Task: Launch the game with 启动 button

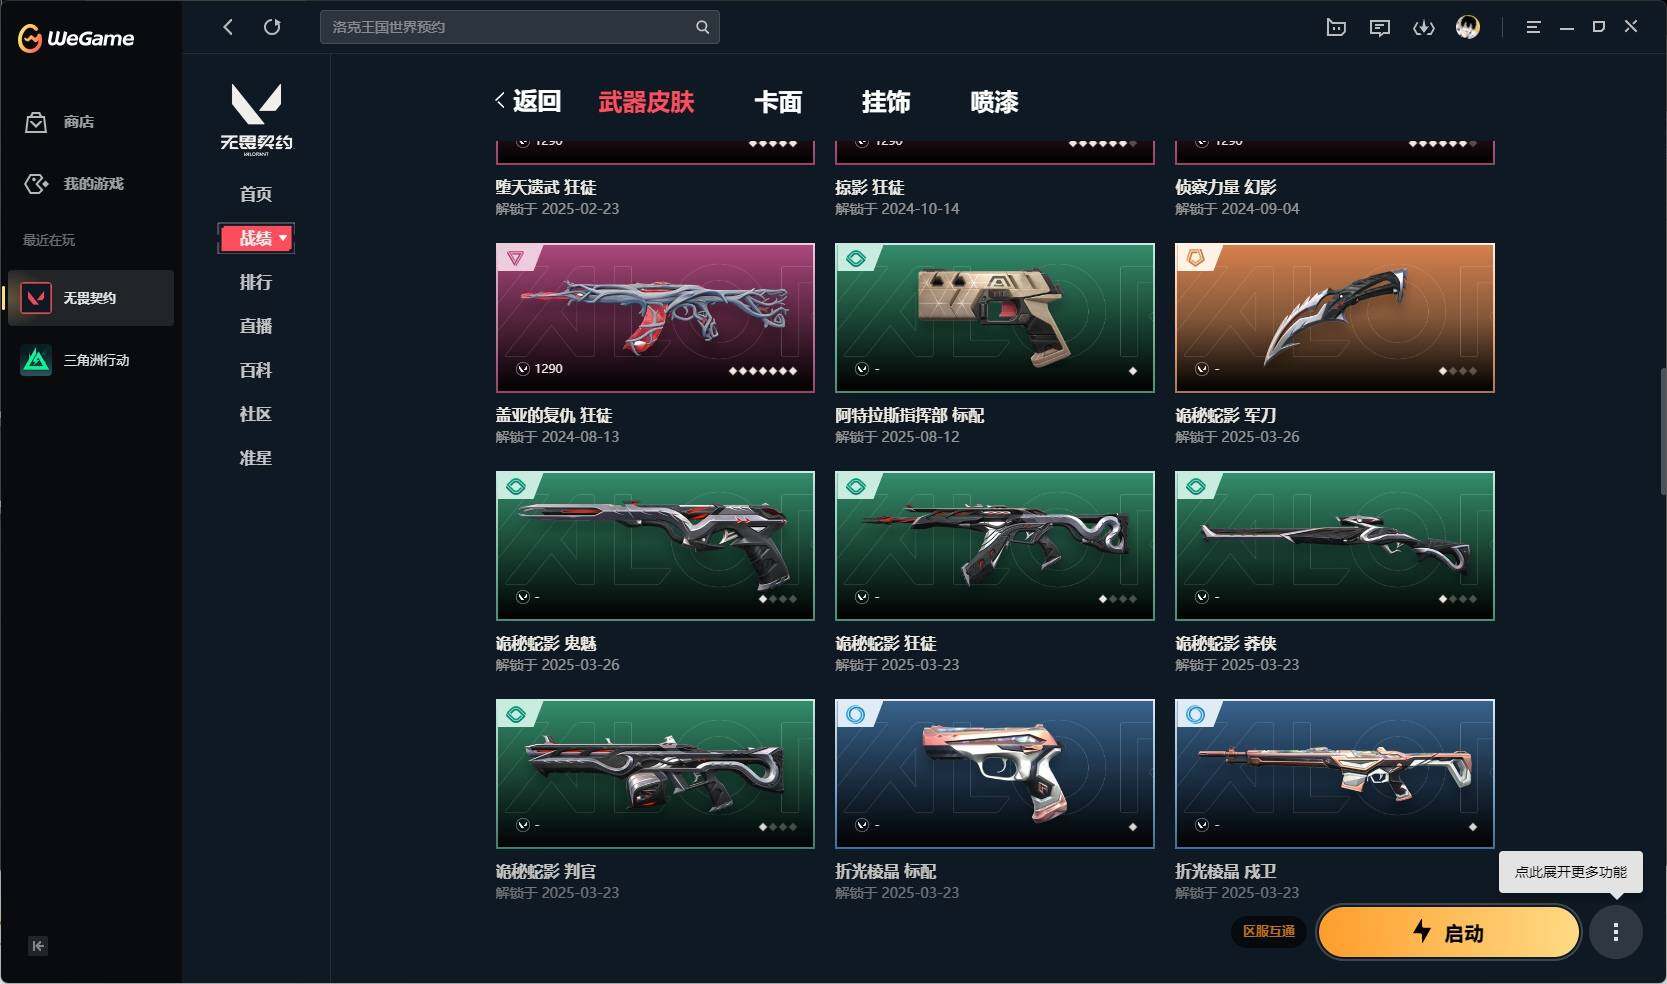Action: (x=1449, y=933)
